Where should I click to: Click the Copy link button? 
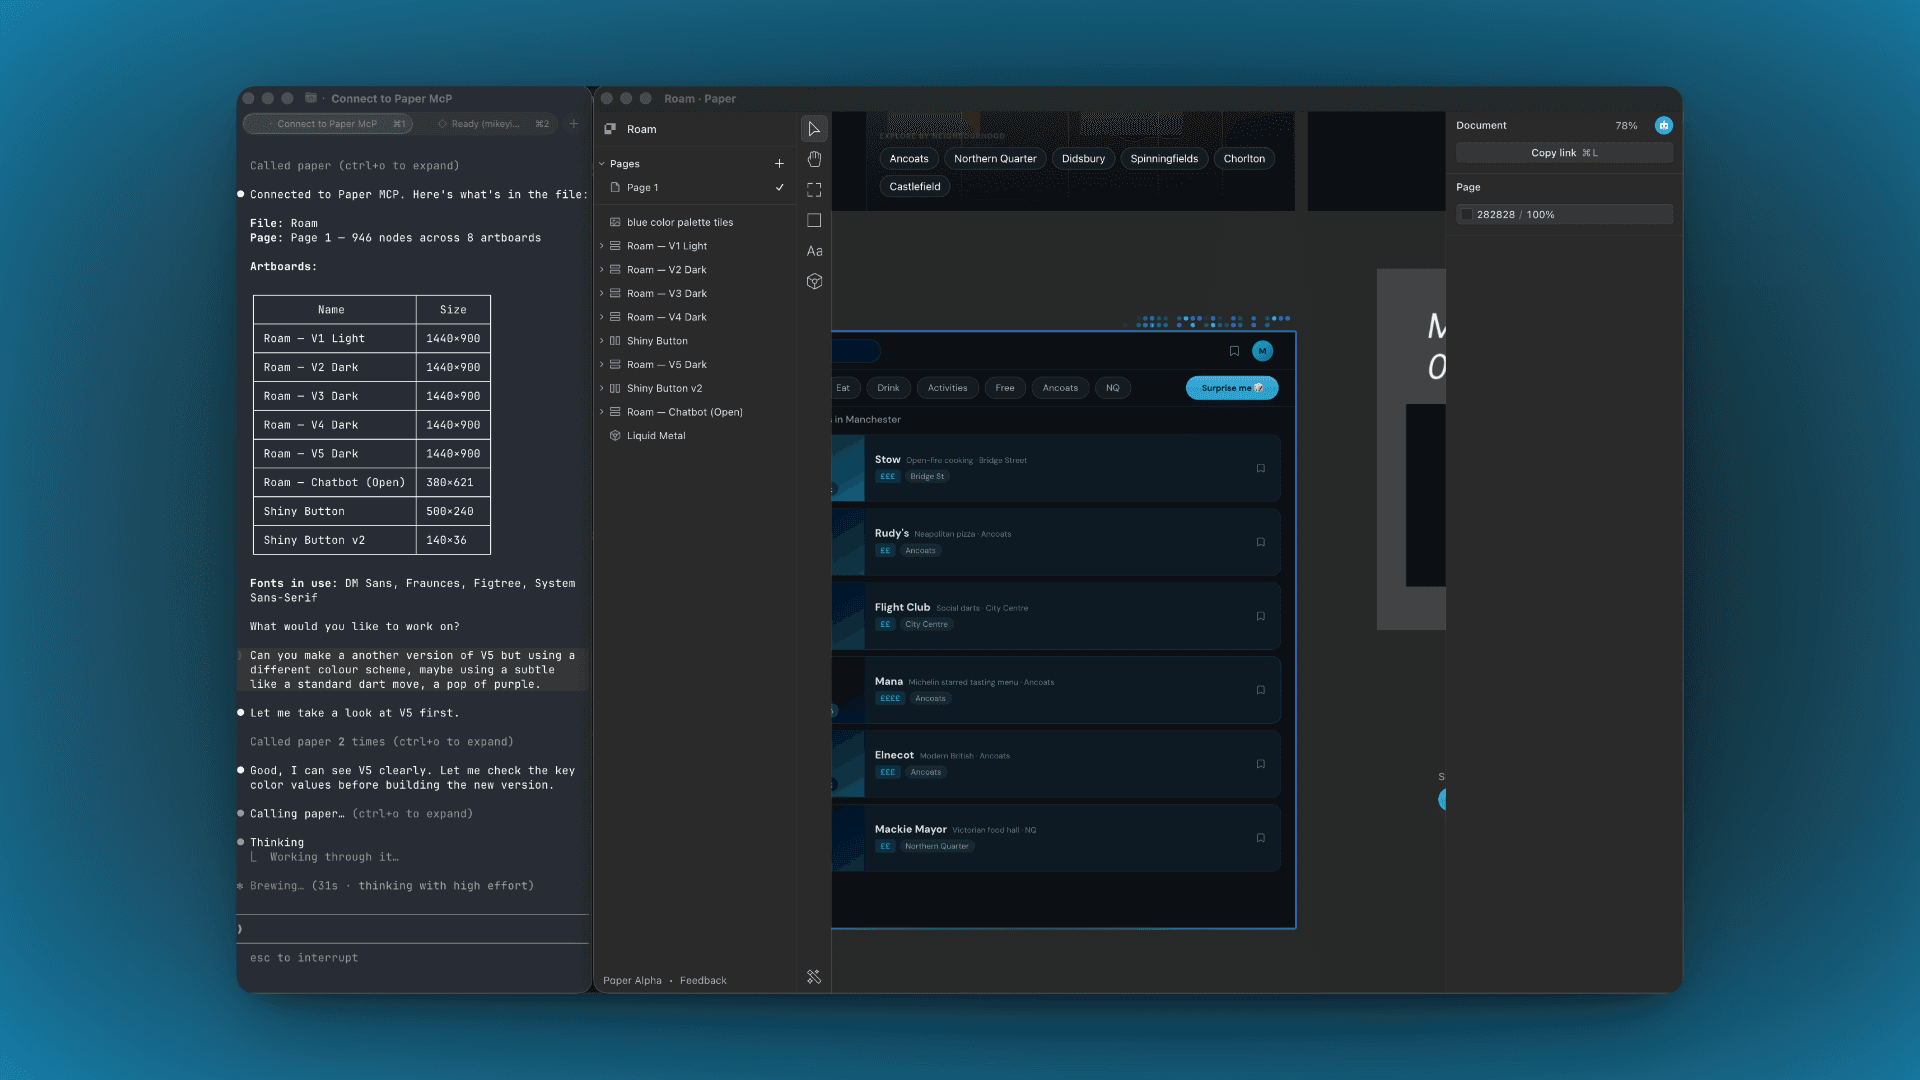[x=1563, y=152]
